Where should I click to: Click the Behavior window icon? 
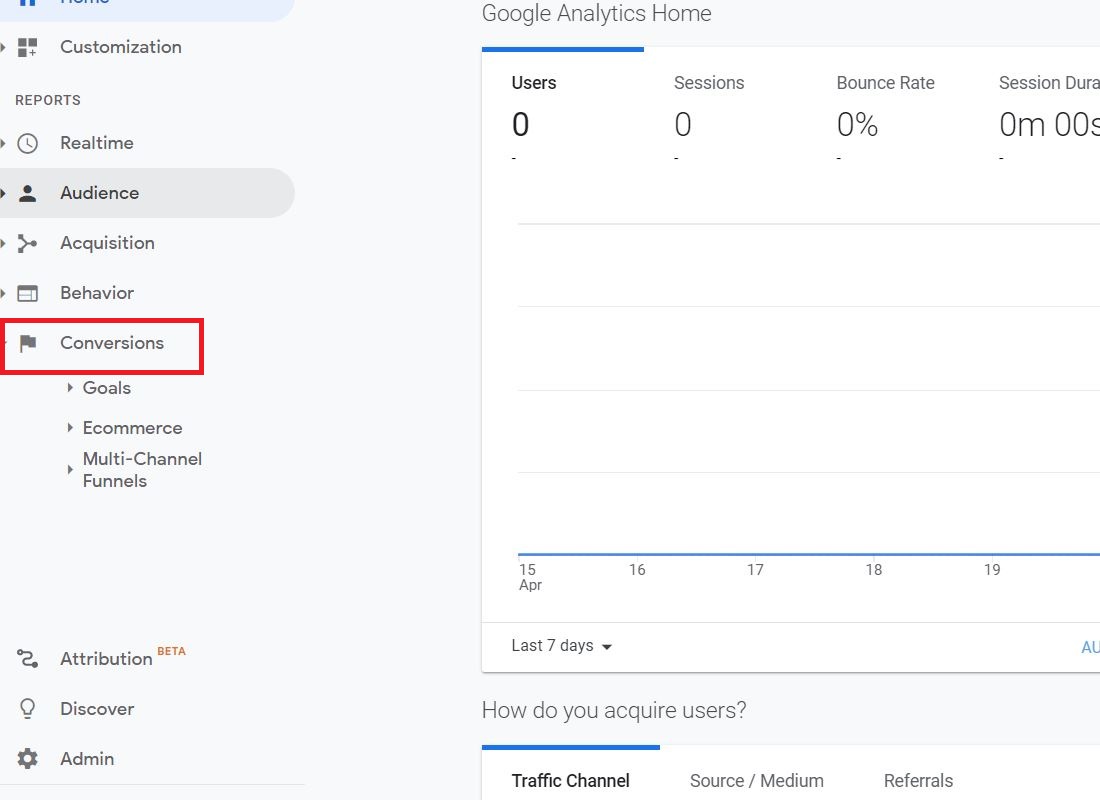pyautogui.click(x=28, y=293)
